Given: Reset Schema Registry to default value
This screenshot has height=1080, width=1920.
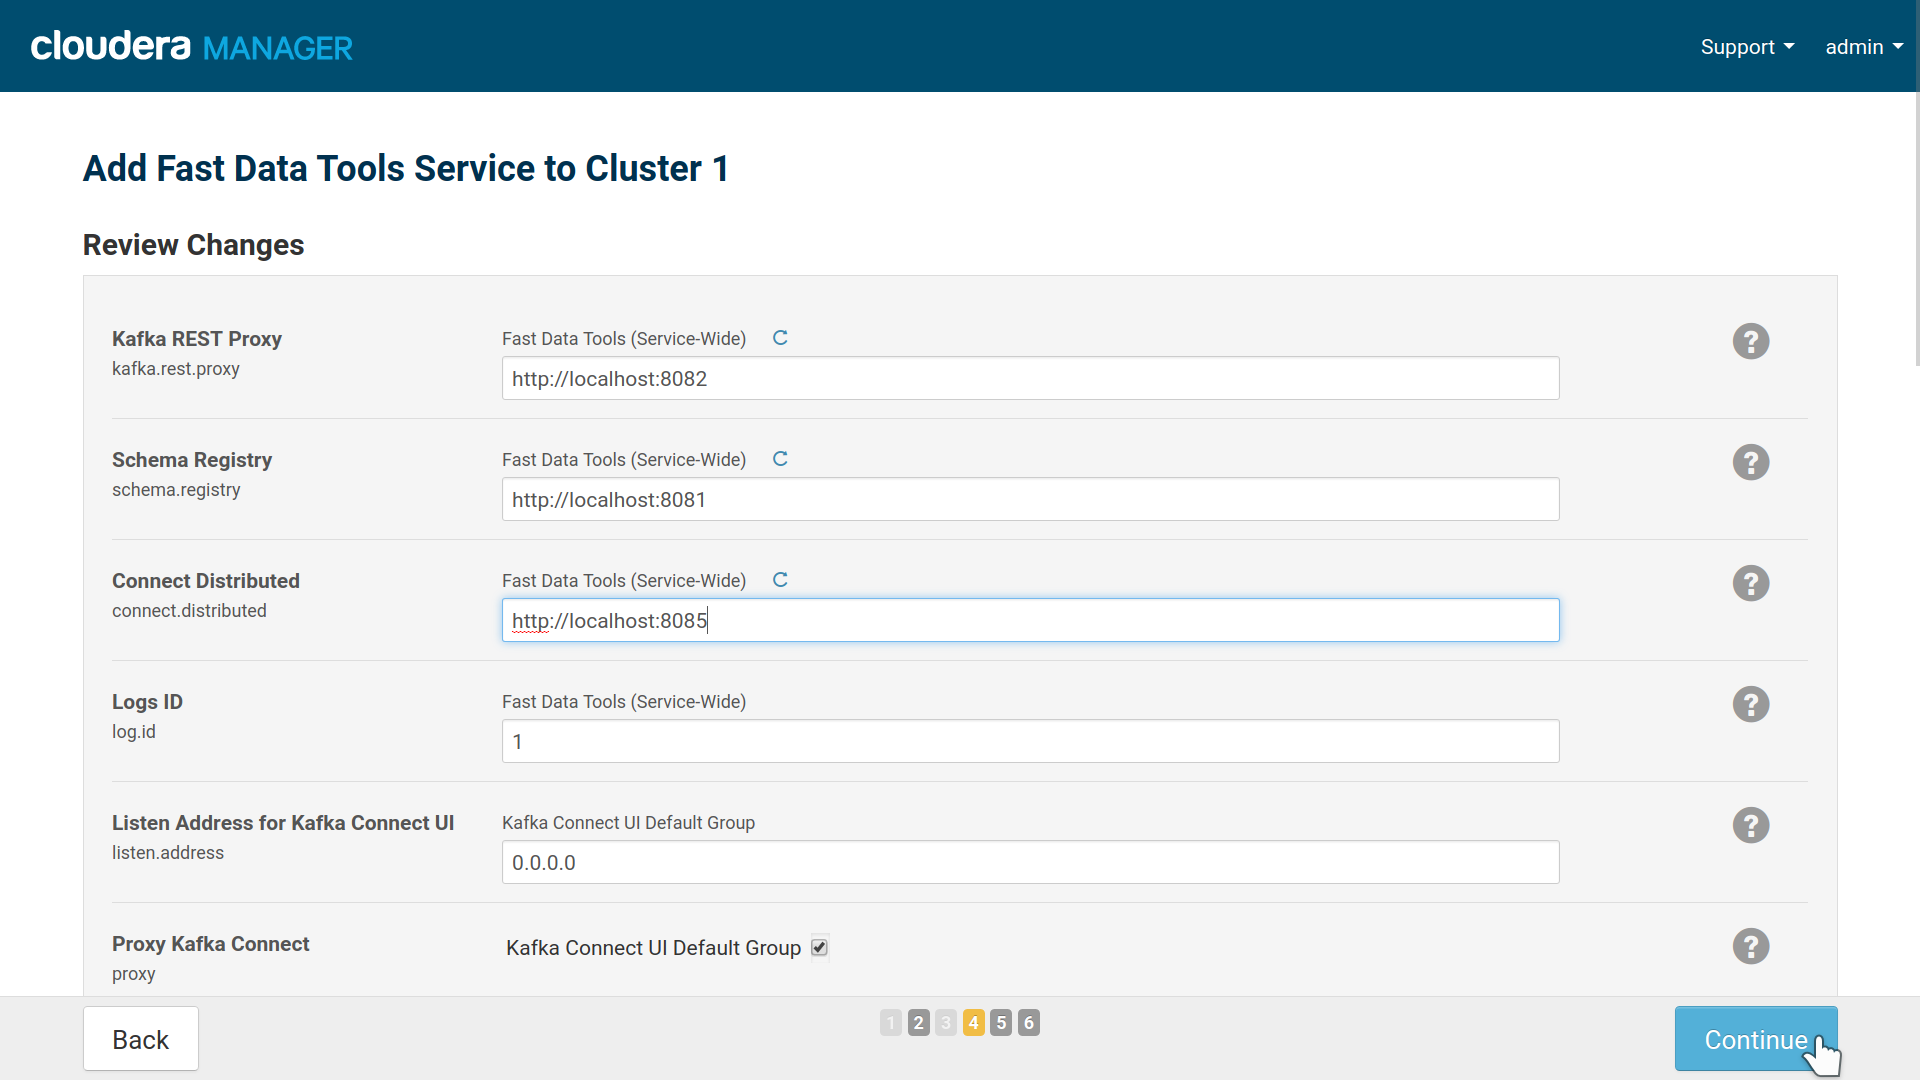Looking at the screenshot, I should [780, 459].
